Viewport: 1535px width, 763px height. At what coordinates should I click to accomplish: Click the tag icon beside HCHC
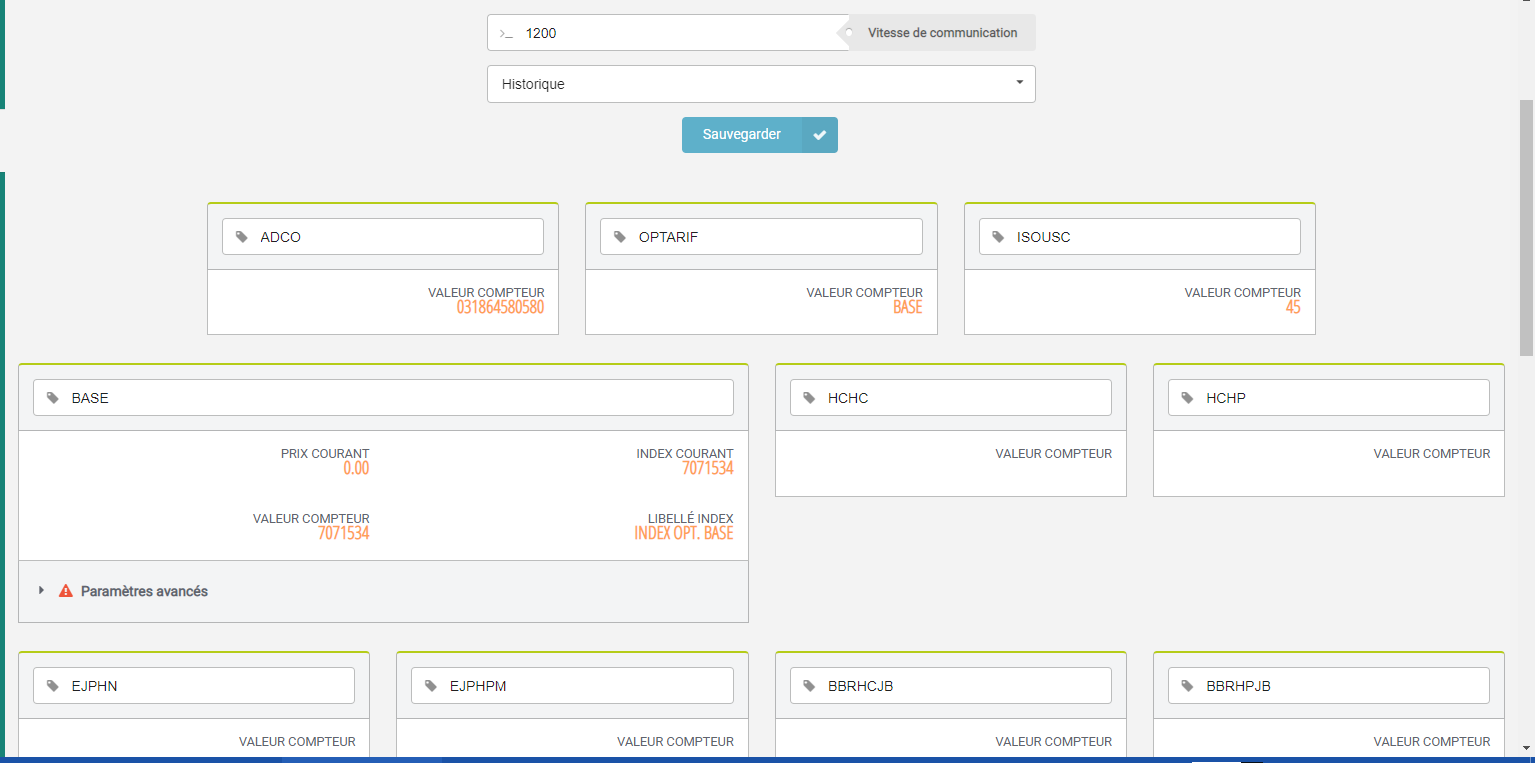pos(809,398)
